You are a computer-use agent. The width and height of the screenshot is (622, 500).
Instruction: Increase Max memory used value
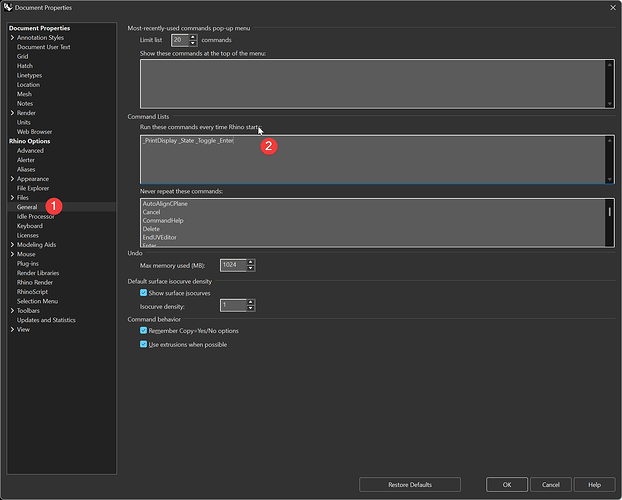tap(250, 262)
